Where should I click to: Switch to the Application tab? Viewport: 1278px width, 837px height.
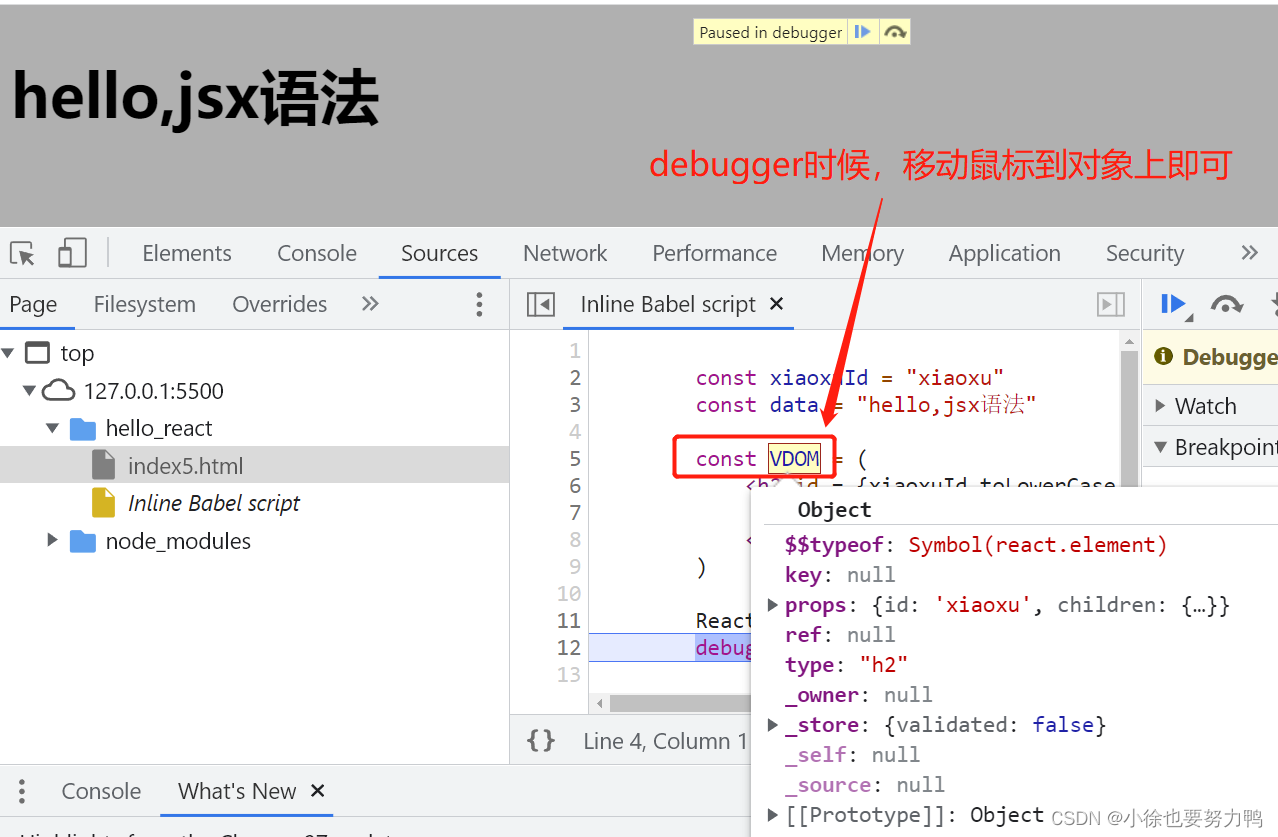1005,253
